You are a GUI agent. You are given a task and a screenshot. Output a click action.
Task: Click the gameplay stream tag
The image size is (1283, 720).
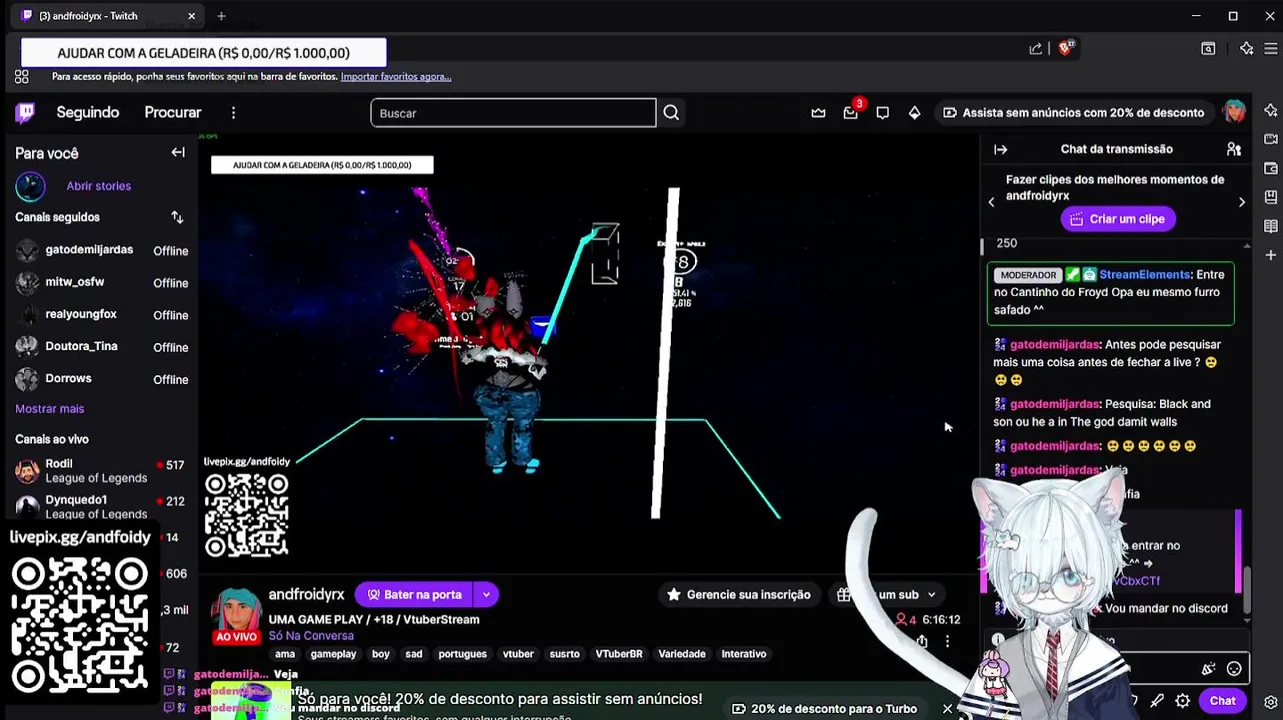tap(333, 654)
